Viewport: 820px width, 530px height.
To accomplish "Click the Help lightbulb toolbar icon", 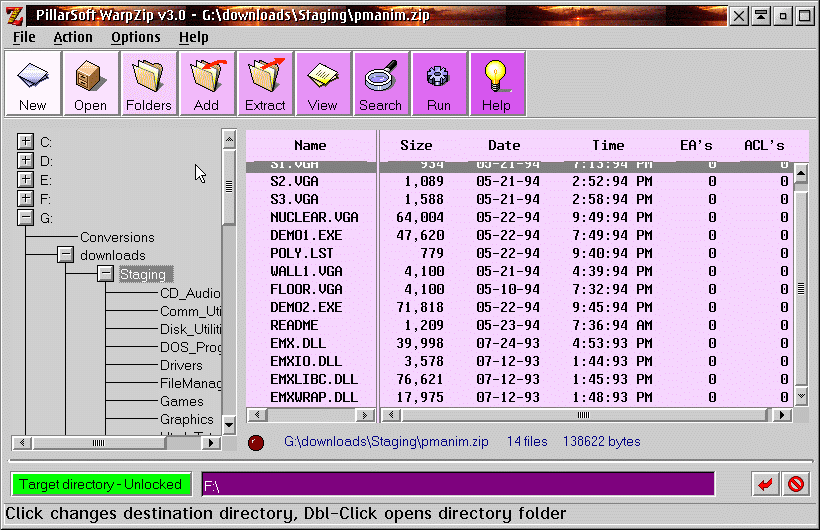I will [497, 83].
